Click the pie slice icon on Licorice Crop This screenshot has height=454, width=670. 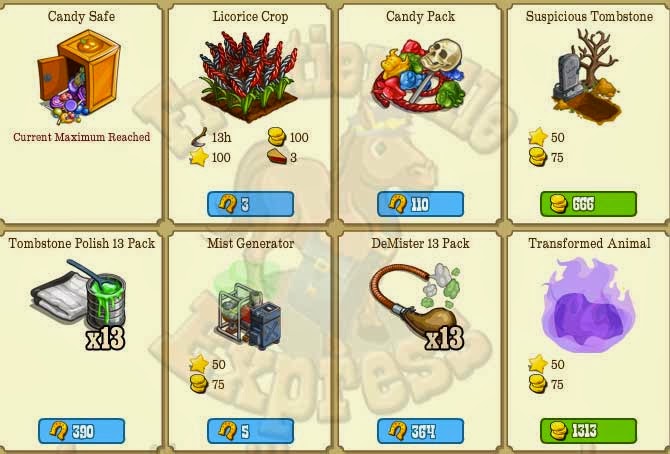coord(277,156)
